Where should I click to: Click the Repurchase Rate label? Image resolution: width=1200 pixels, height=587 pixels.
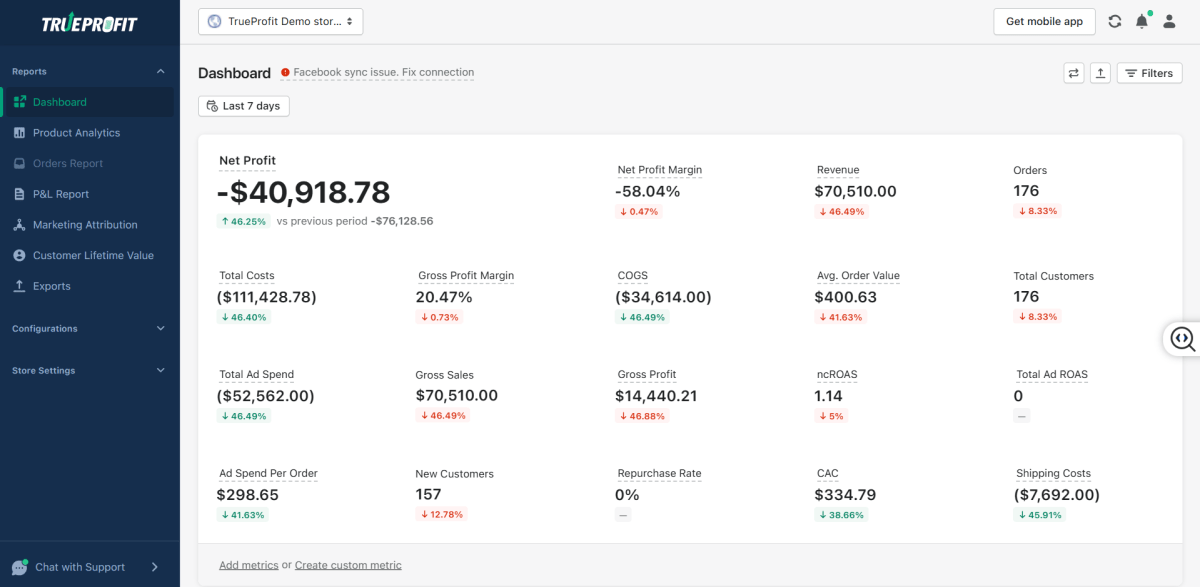point(660,474)
